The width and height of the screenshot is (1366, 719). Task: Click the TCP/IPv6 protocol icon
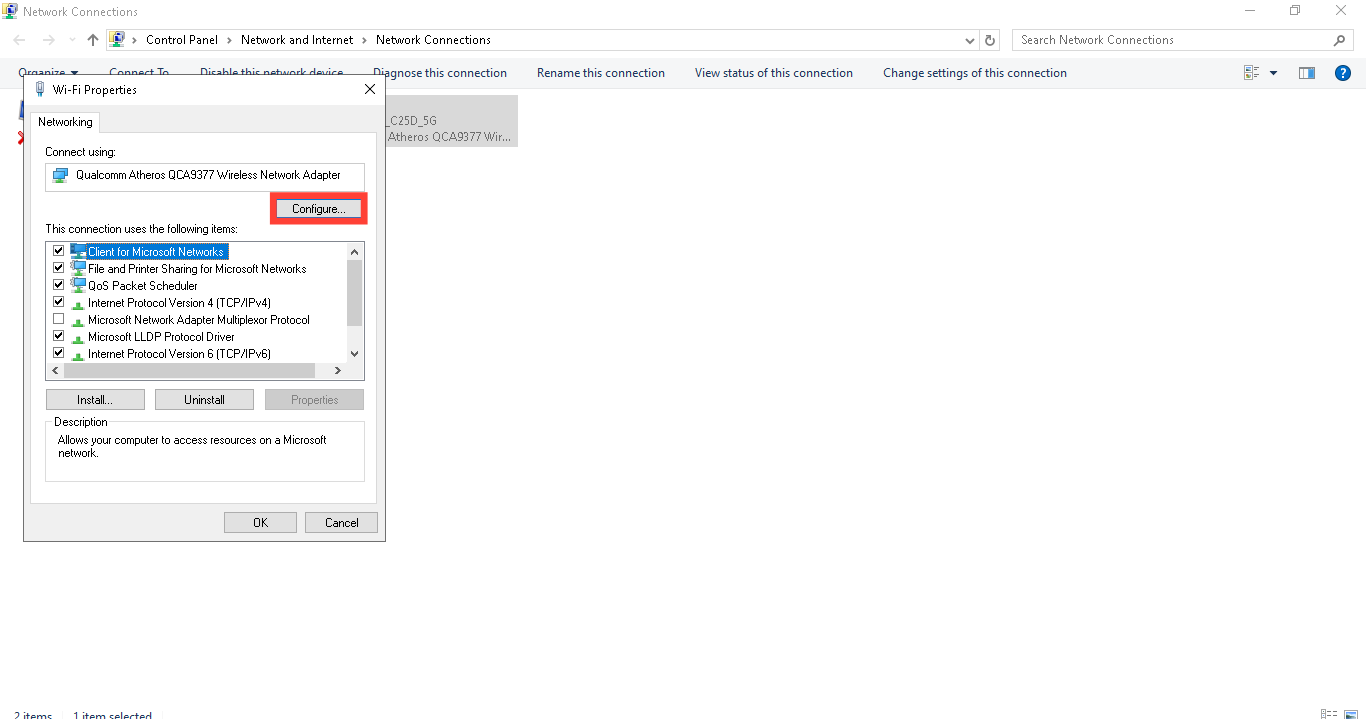pos(78,354)
